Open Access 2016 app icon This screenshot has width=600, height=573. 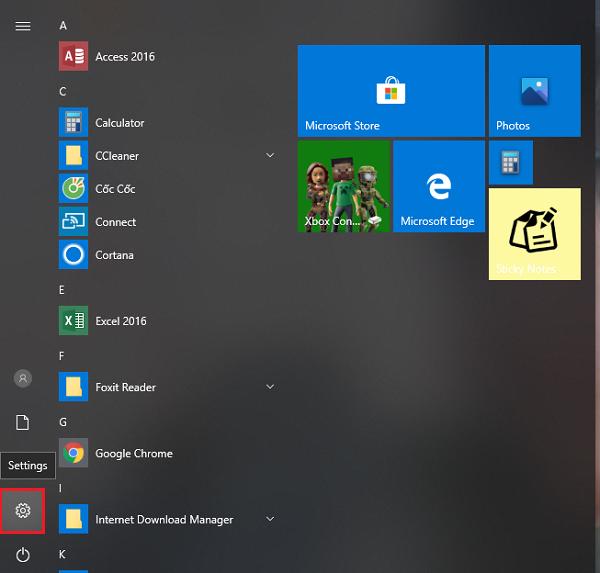[73, 56]
